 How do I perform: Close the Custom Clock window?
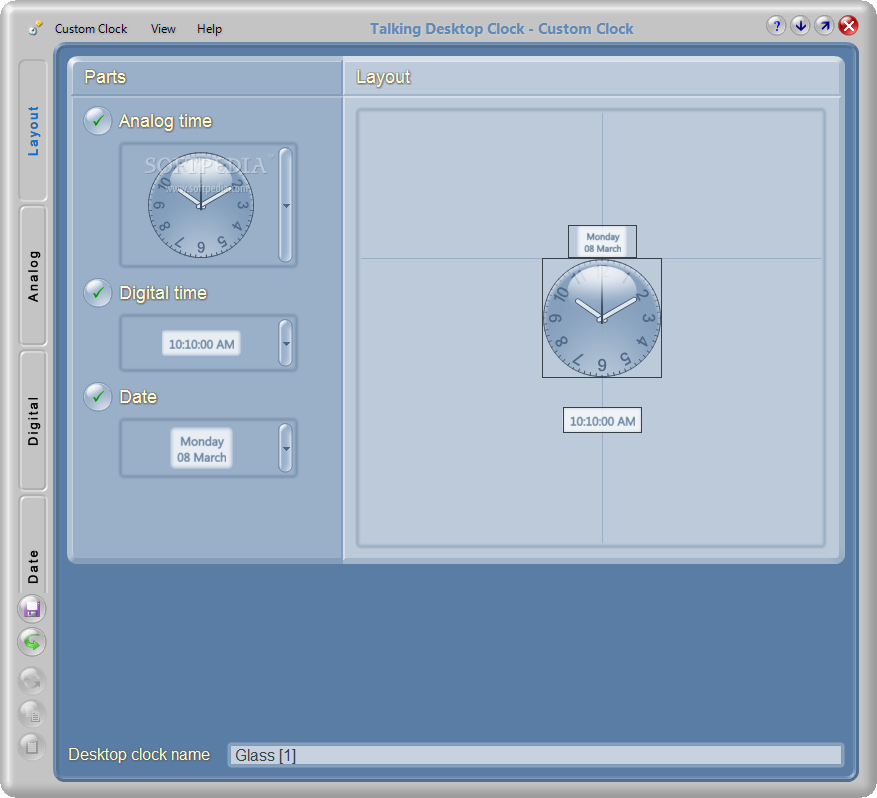coord(848,26)
